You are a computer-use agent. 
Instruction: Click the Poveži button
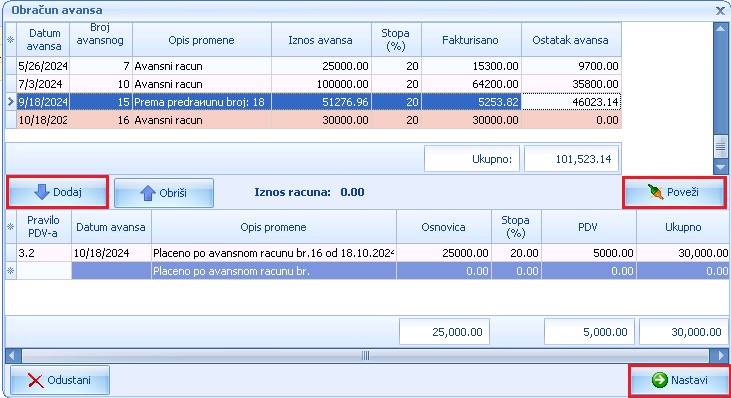pos(674,192)
